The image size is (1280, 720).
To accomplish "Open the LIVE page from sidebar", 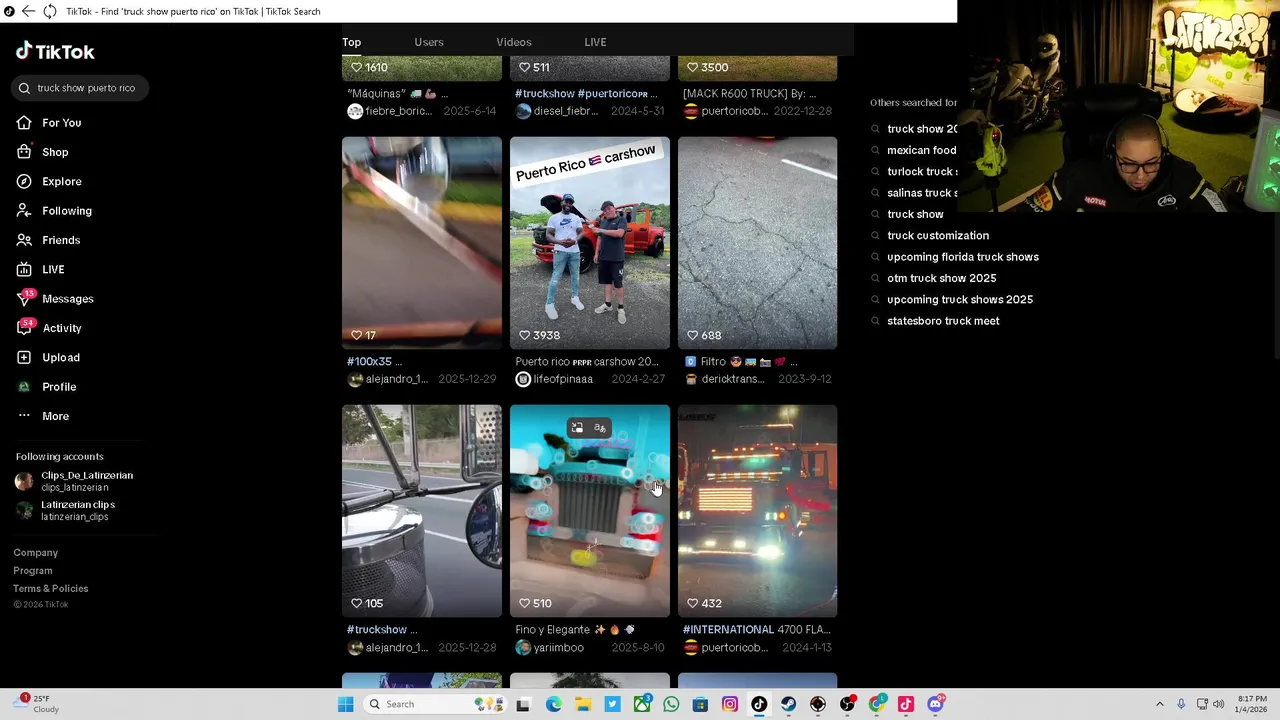I will pos(40,270).
